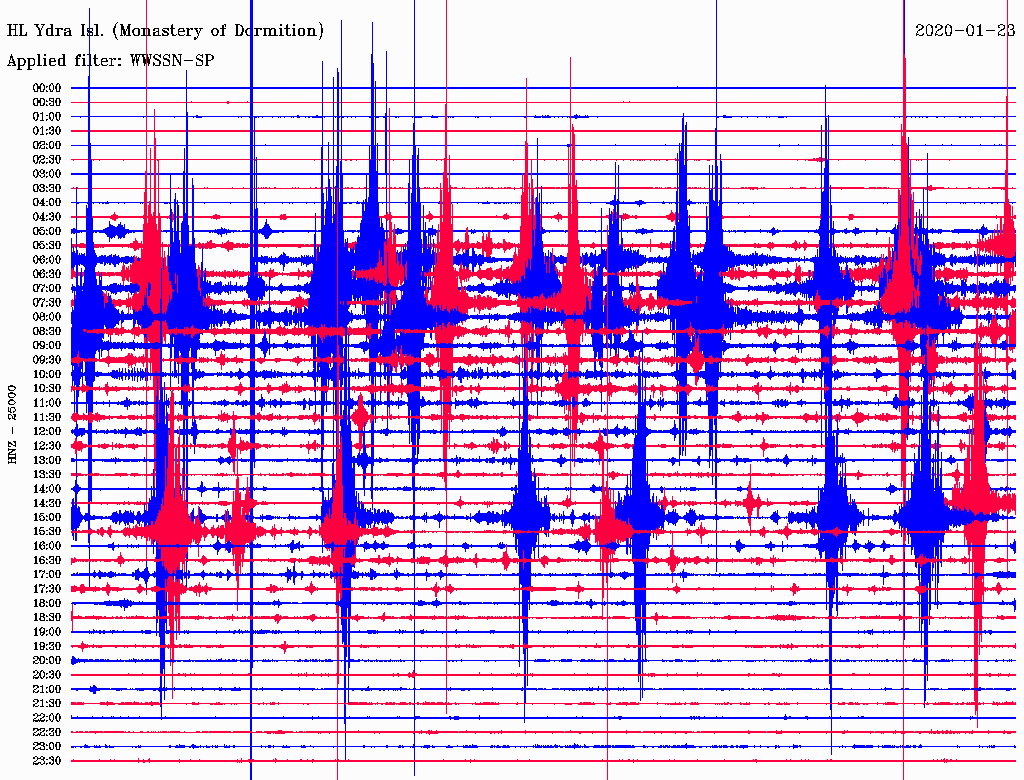The image size is (1024, 780).
Task: Select the 09:00 time label
Action: pyautogui.click(x=47, y=346)
